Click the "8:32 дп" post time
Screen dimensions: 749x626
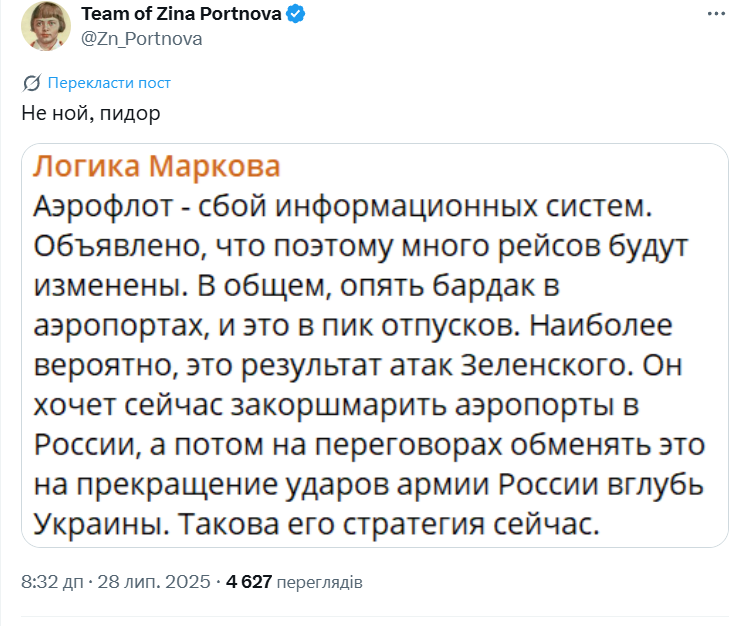(55, 581)
